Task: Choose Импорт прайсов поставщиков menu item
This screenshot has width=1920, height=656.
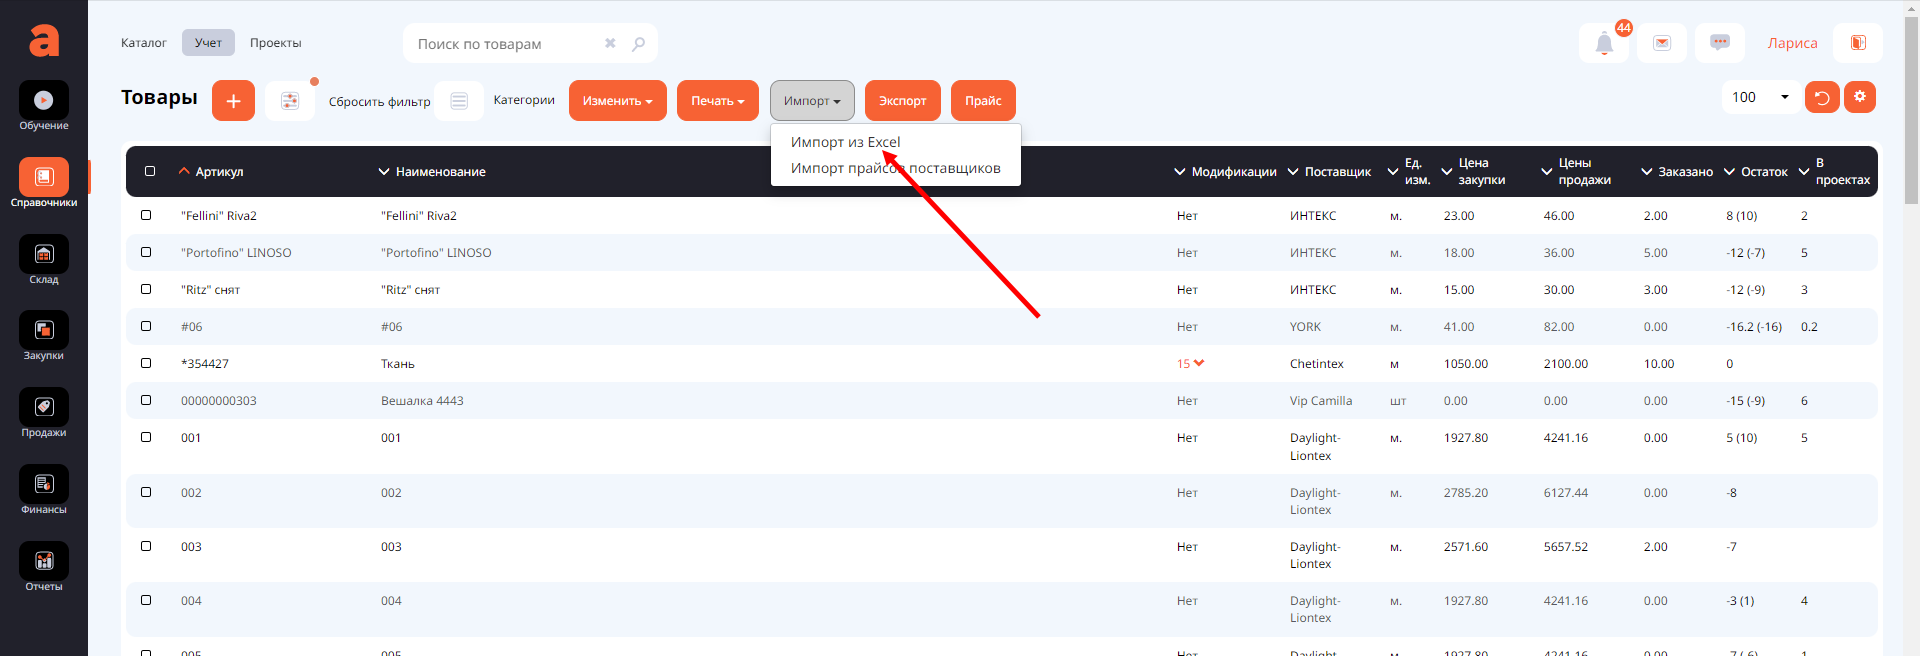Action: [x=895, y=168]
